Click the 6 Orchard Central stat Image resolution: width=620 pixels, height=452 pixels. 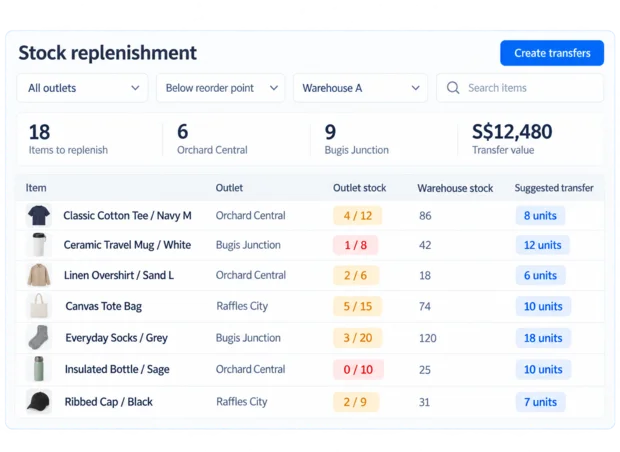pyautogui.click(x=212, y=139)
